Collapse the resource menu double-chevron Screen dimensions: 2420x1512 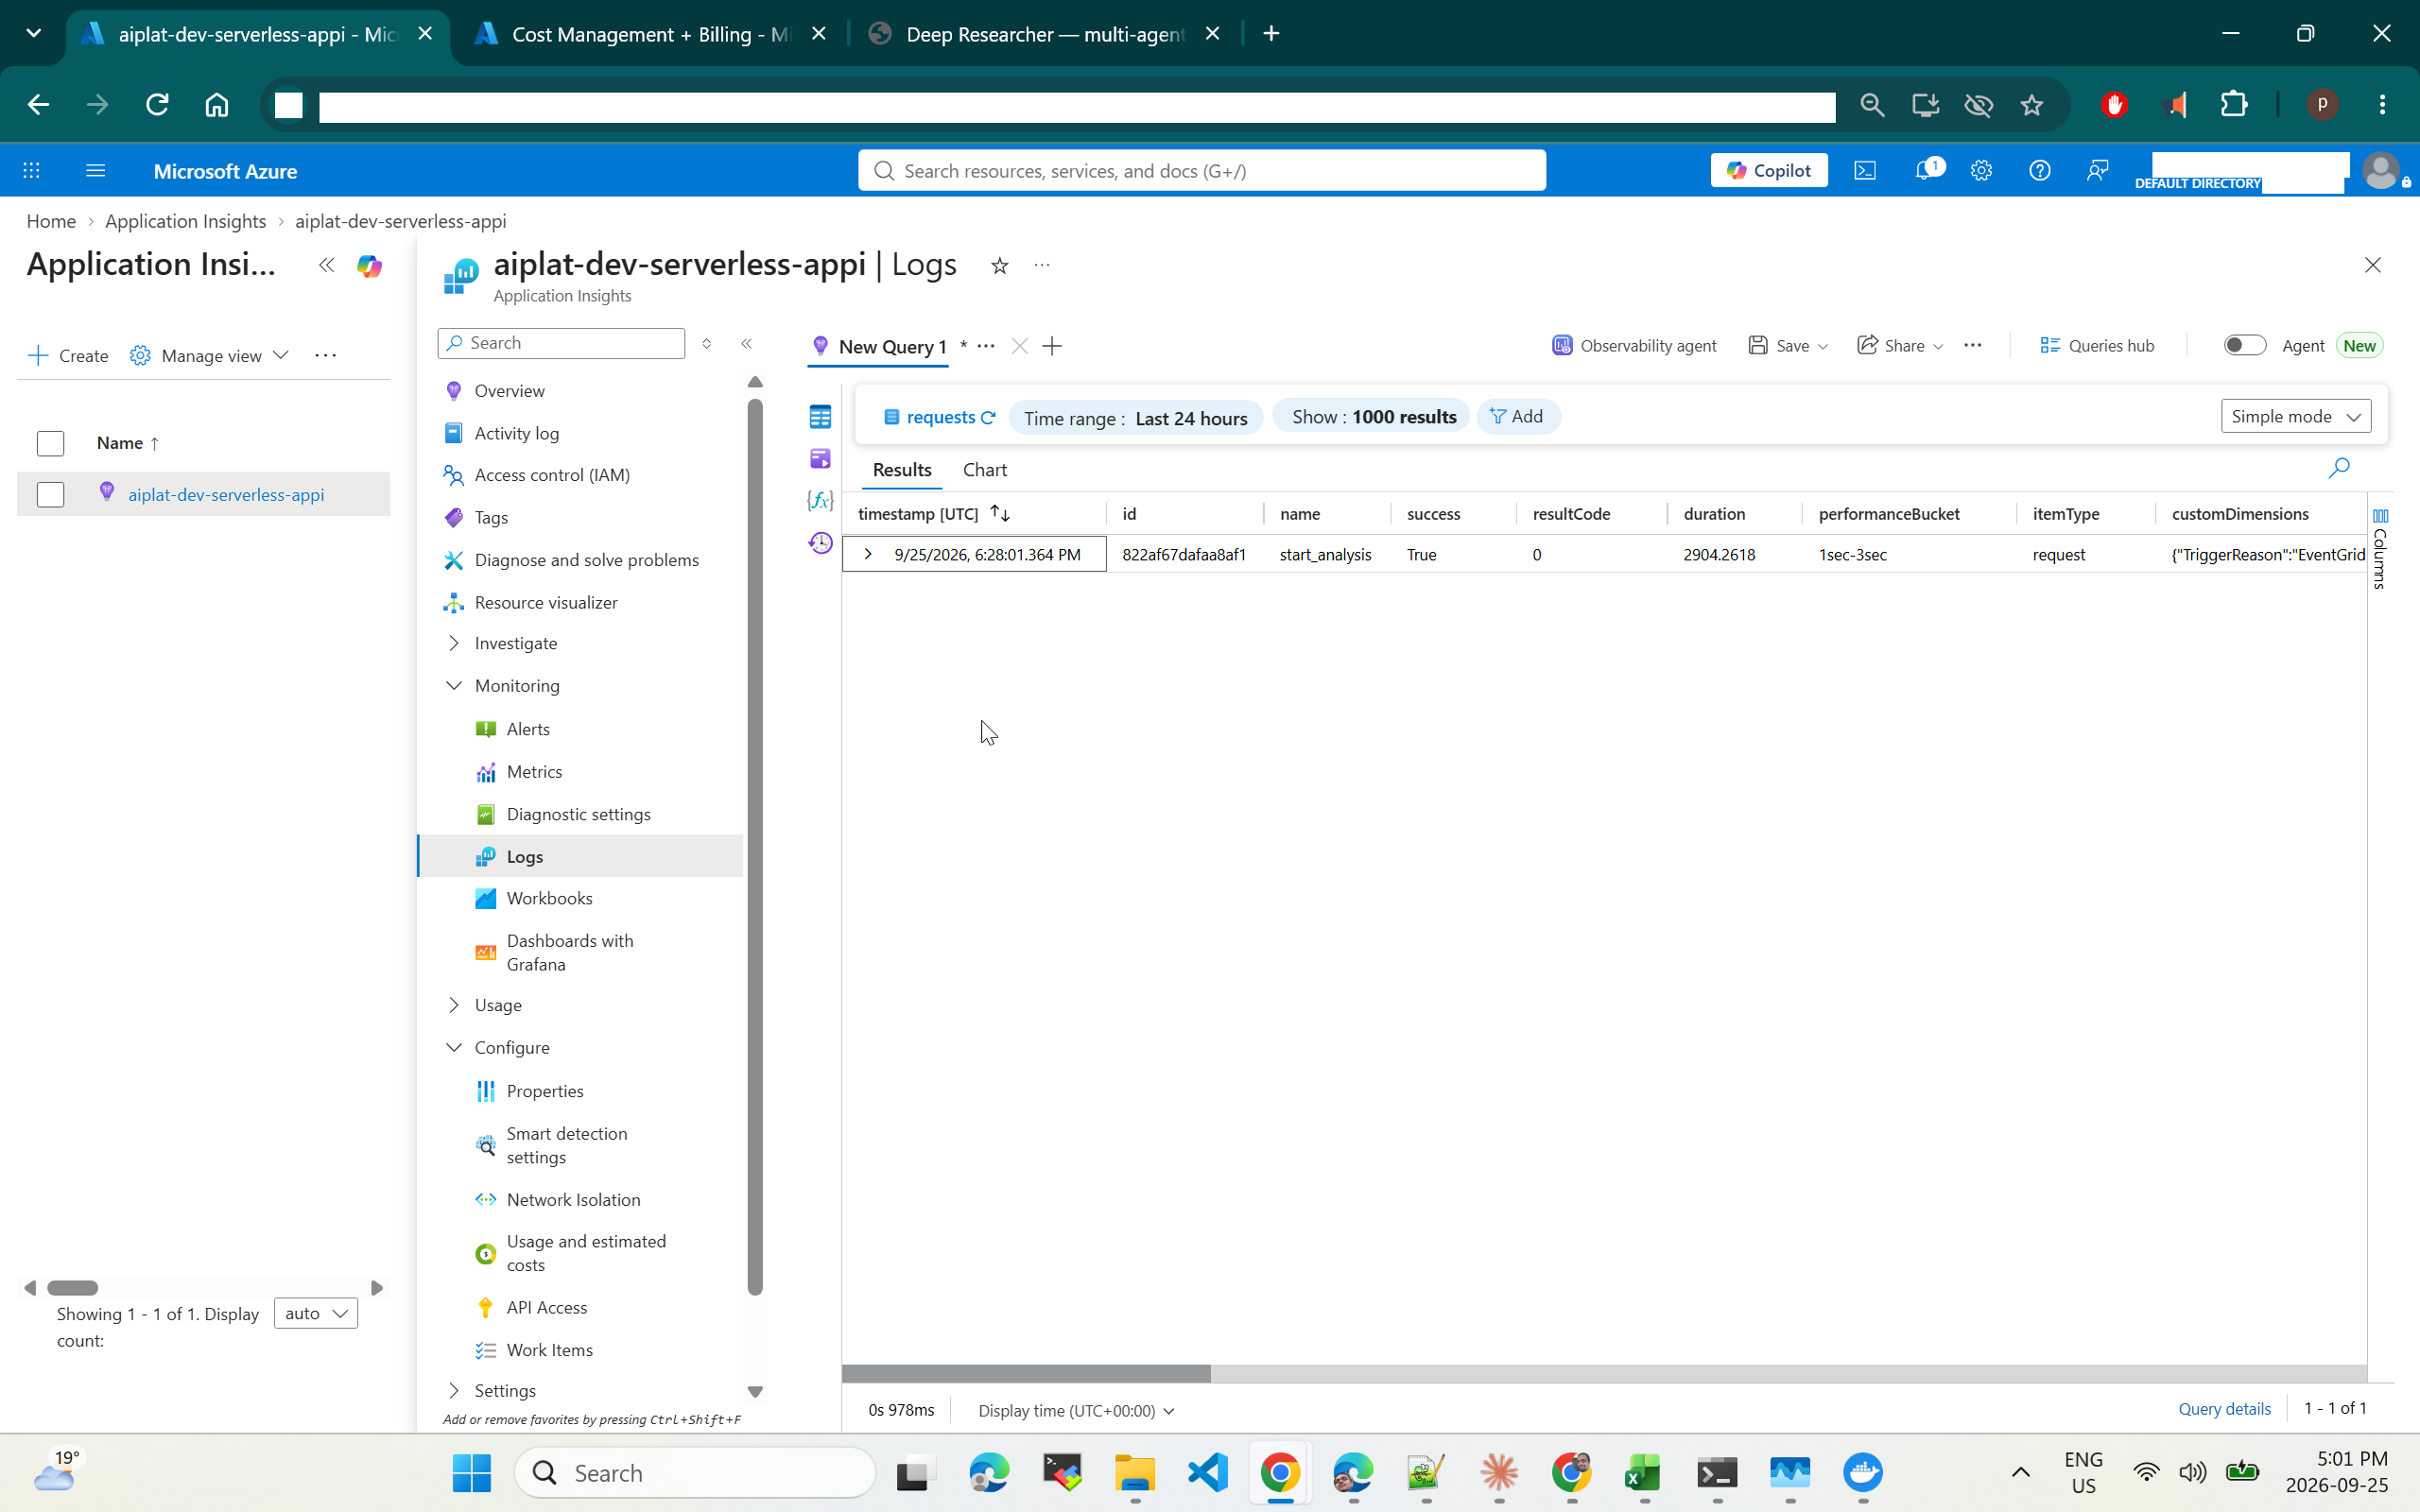tap(746, 344)
